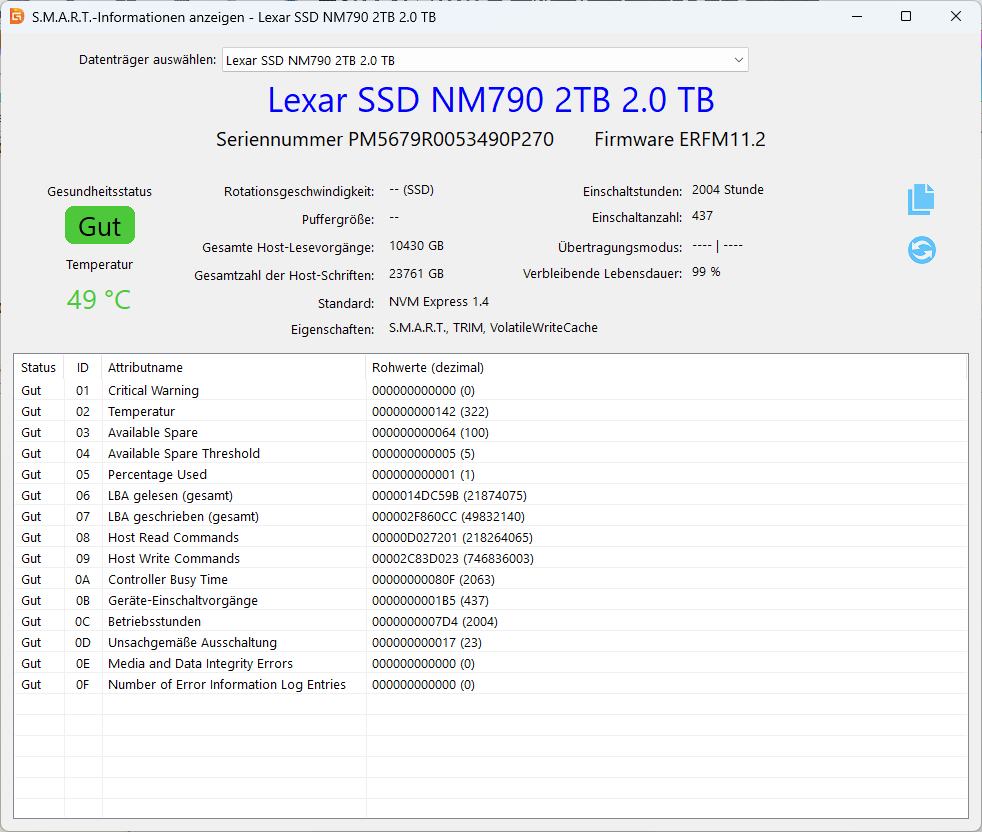Click raw value 00002C83D023 (746836003)

click(453, 559)
